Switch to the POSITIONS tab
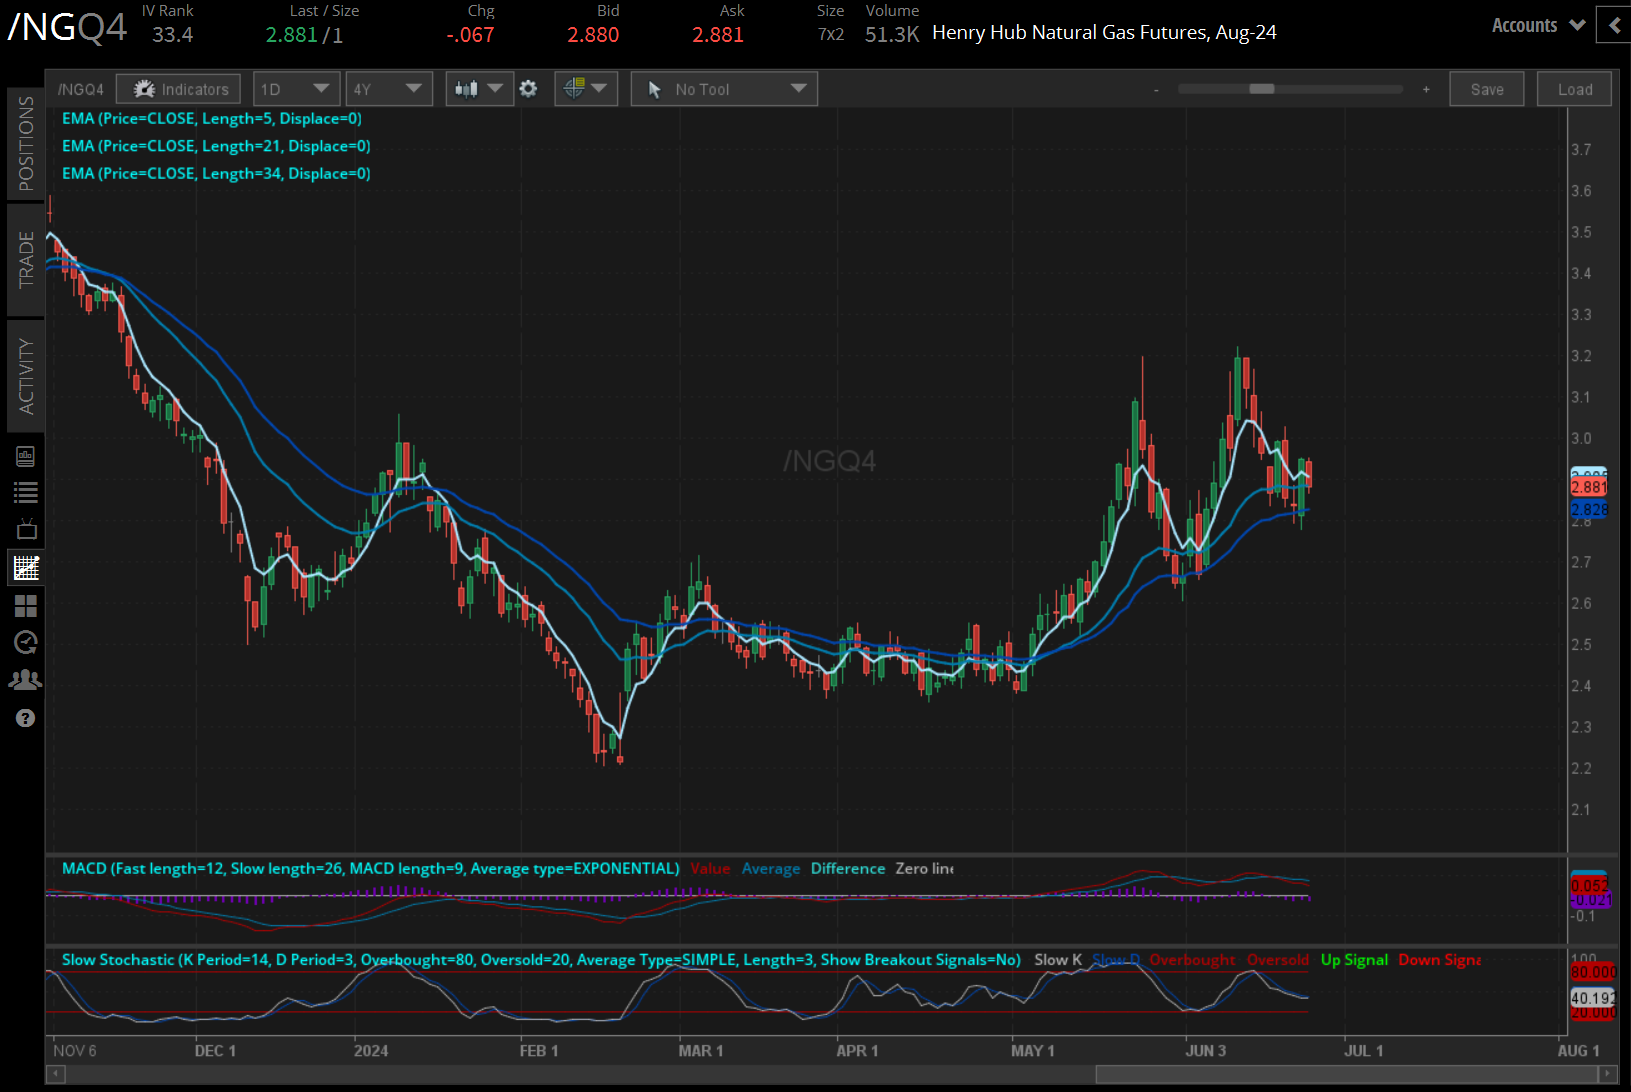Viewport: 1631px width, 1092px height. pos(26,143)
